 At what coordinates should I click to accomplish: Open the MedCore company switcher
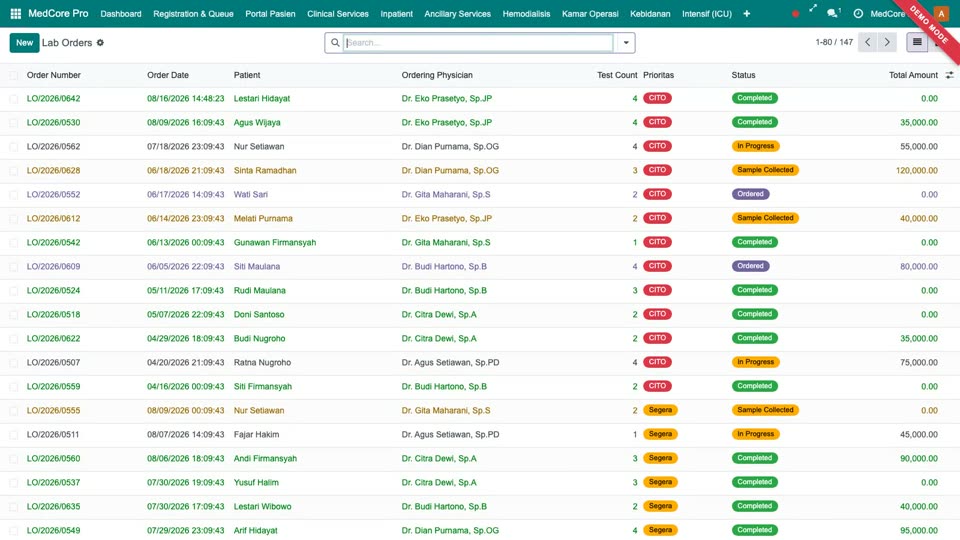888,13
